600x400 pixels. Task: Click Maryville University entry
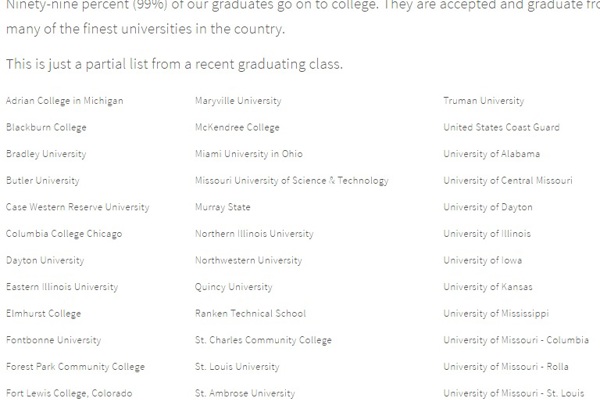point(238,101)
